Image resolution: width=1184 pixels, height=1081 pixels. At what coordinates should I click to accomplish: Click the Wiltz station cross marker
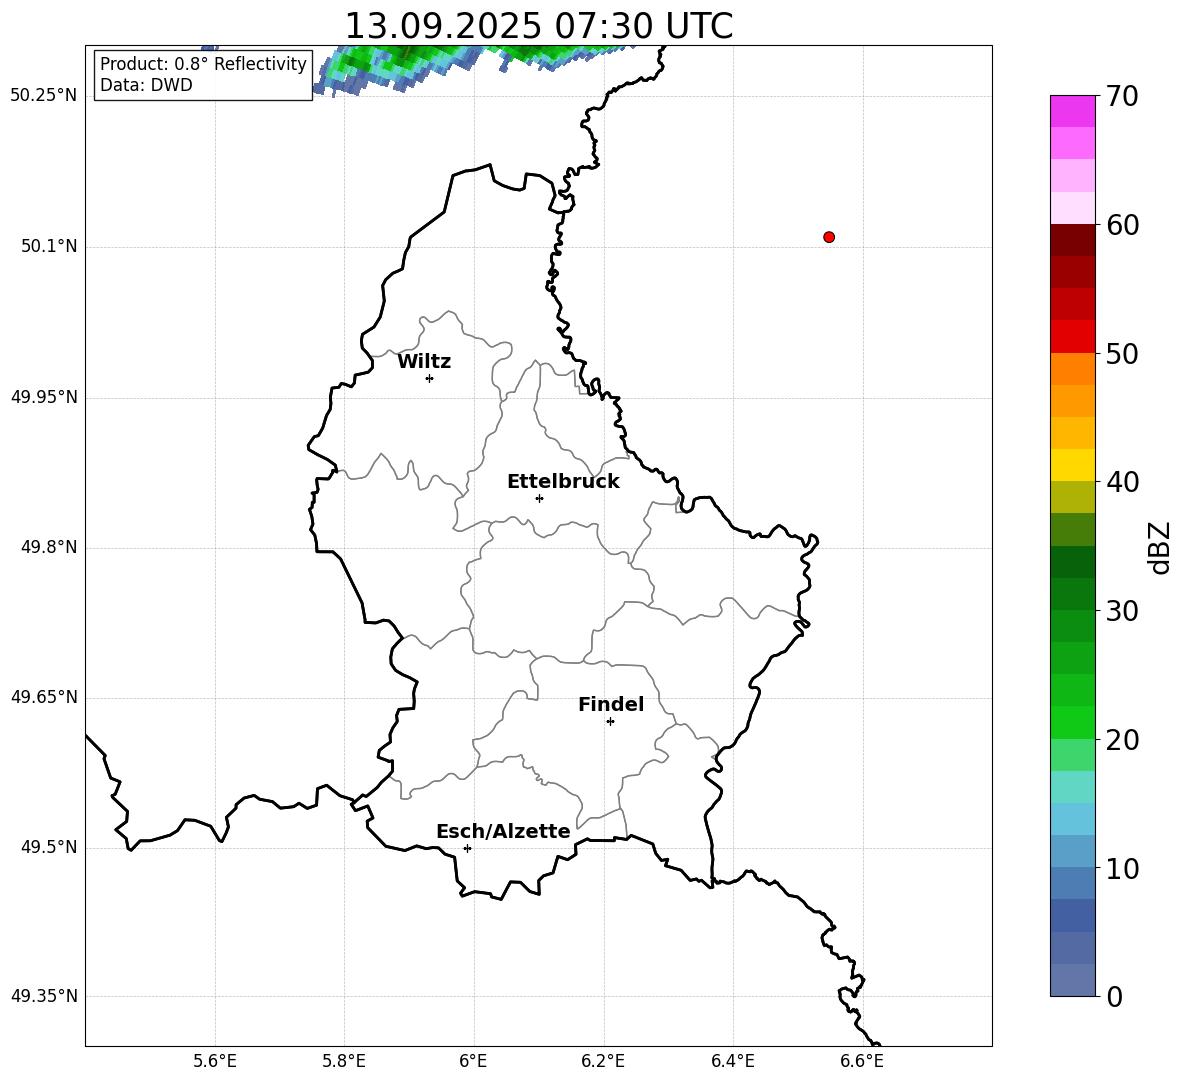click(x=430, y=378)
